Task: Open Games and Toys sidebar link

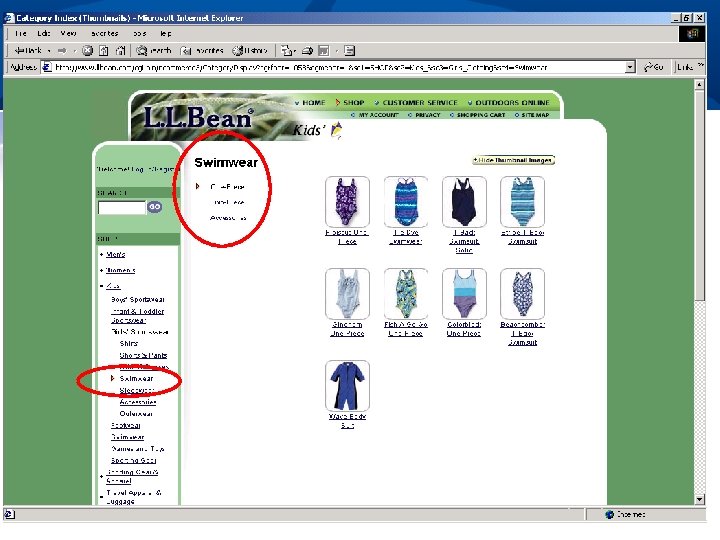Action: pyautogui.click(x=138, y=449)
